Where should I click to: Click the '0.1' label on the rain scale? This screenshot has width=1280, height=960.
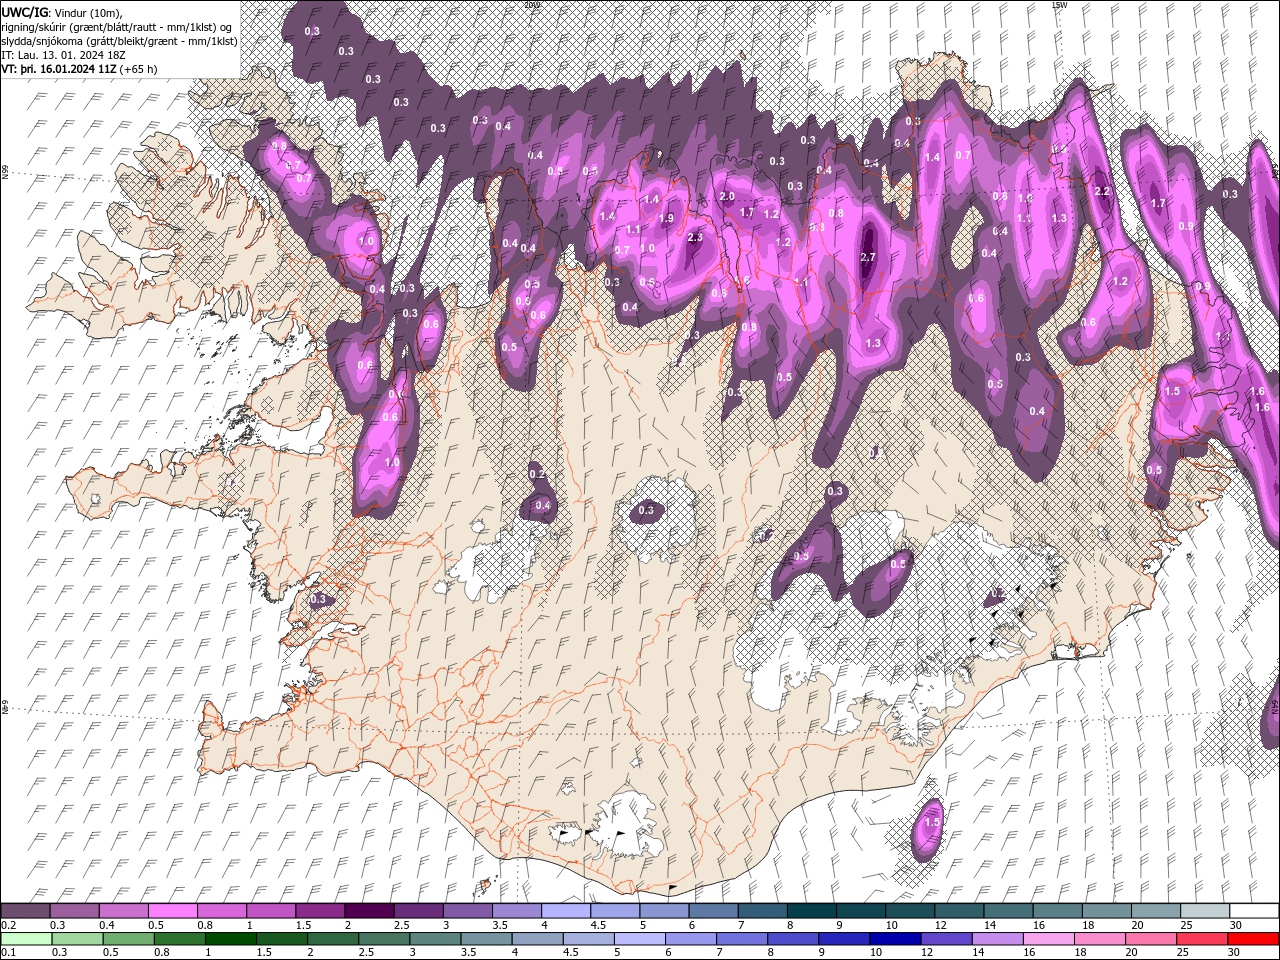[x=7, y=952]
